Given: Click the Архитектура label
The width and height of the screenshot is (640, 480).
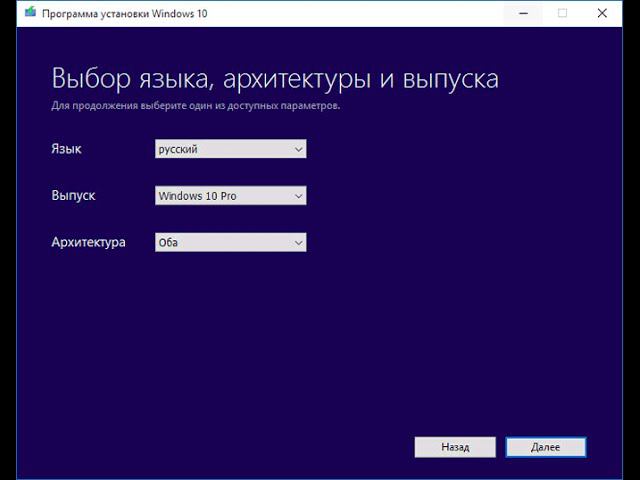Looking at the screenshot, I should tap(89, 242).
